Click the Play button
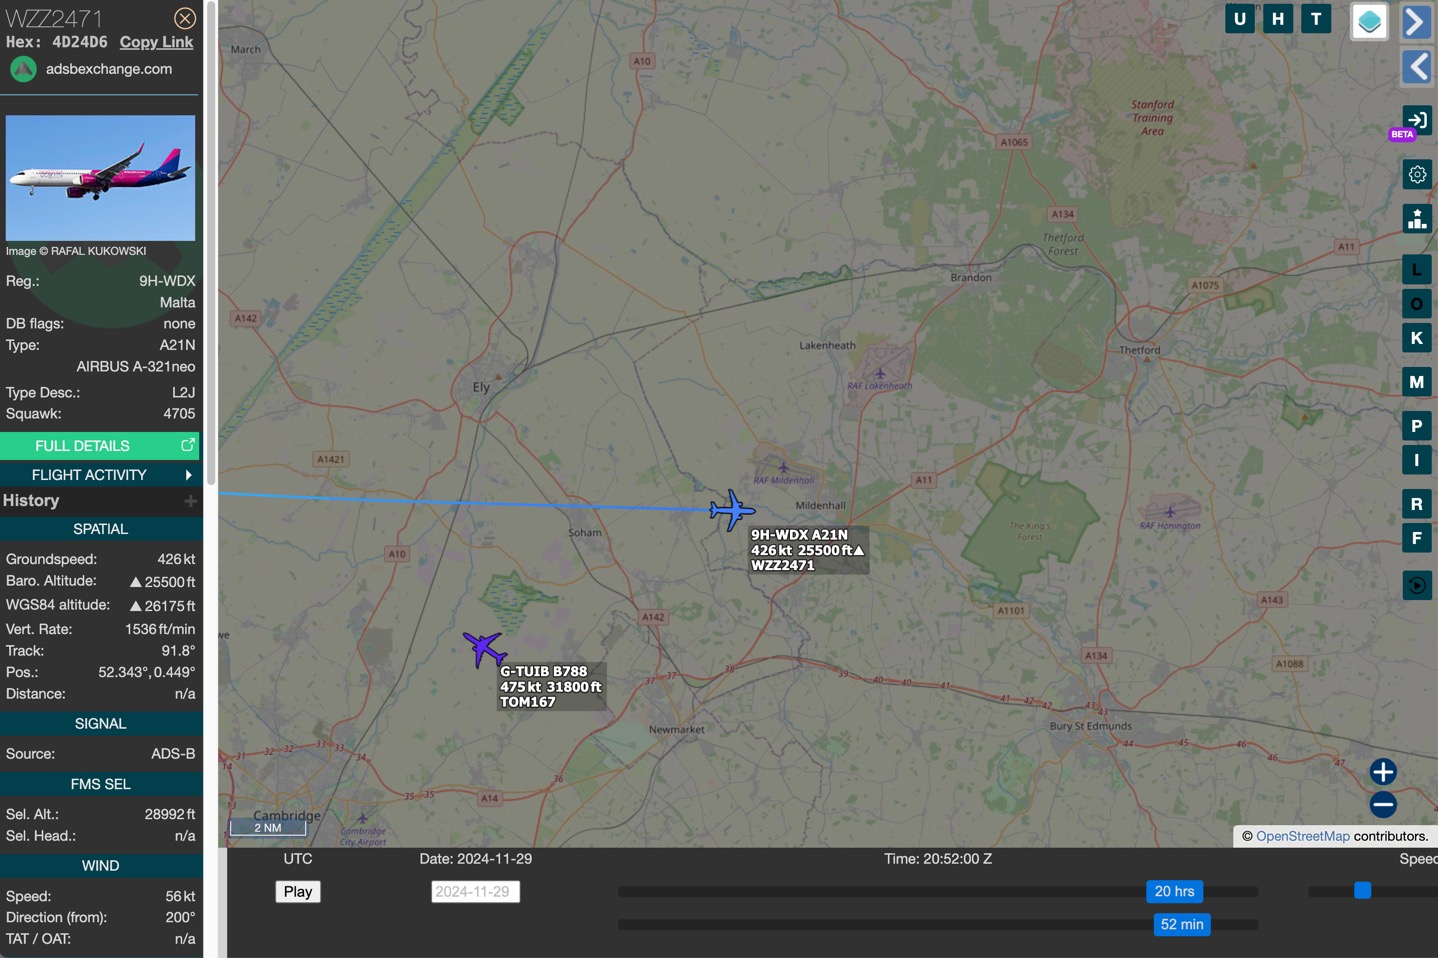Screen dimensions: 1438x958 [x=298, y=892]
